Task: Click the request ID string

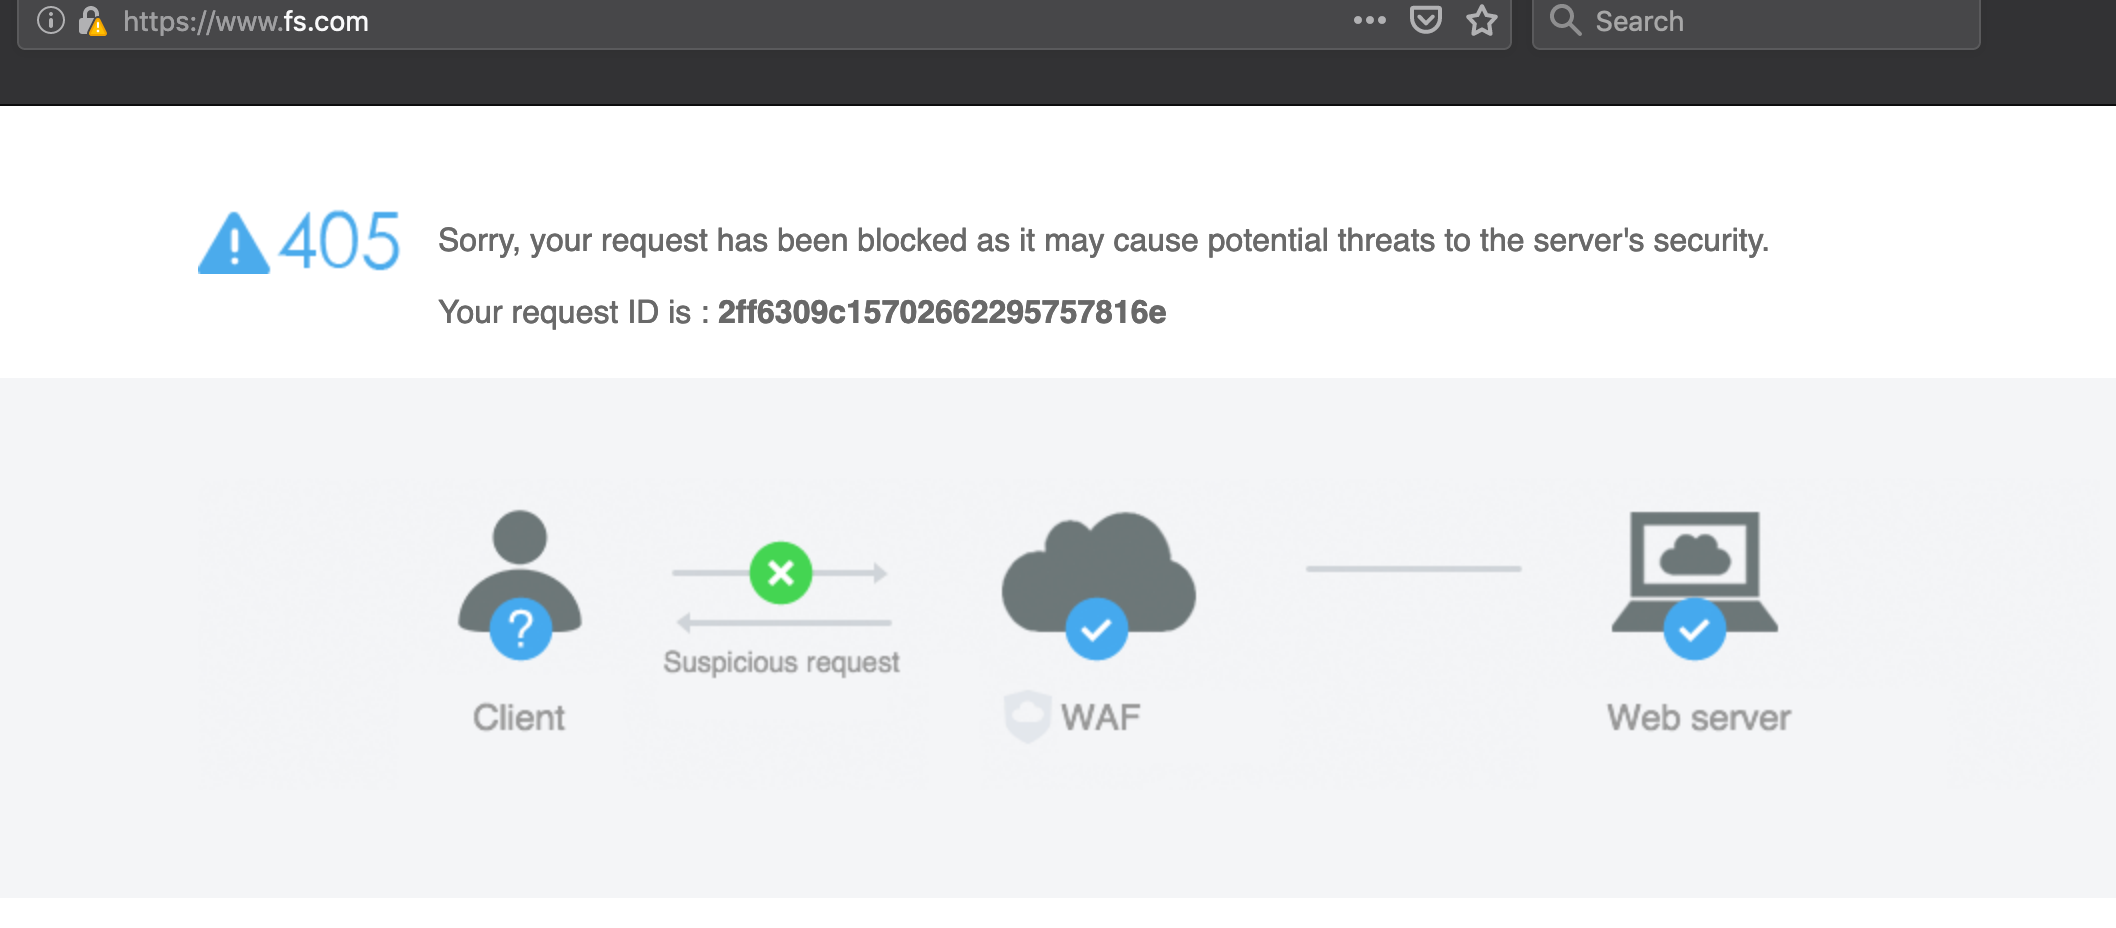Action: [941, 312]
